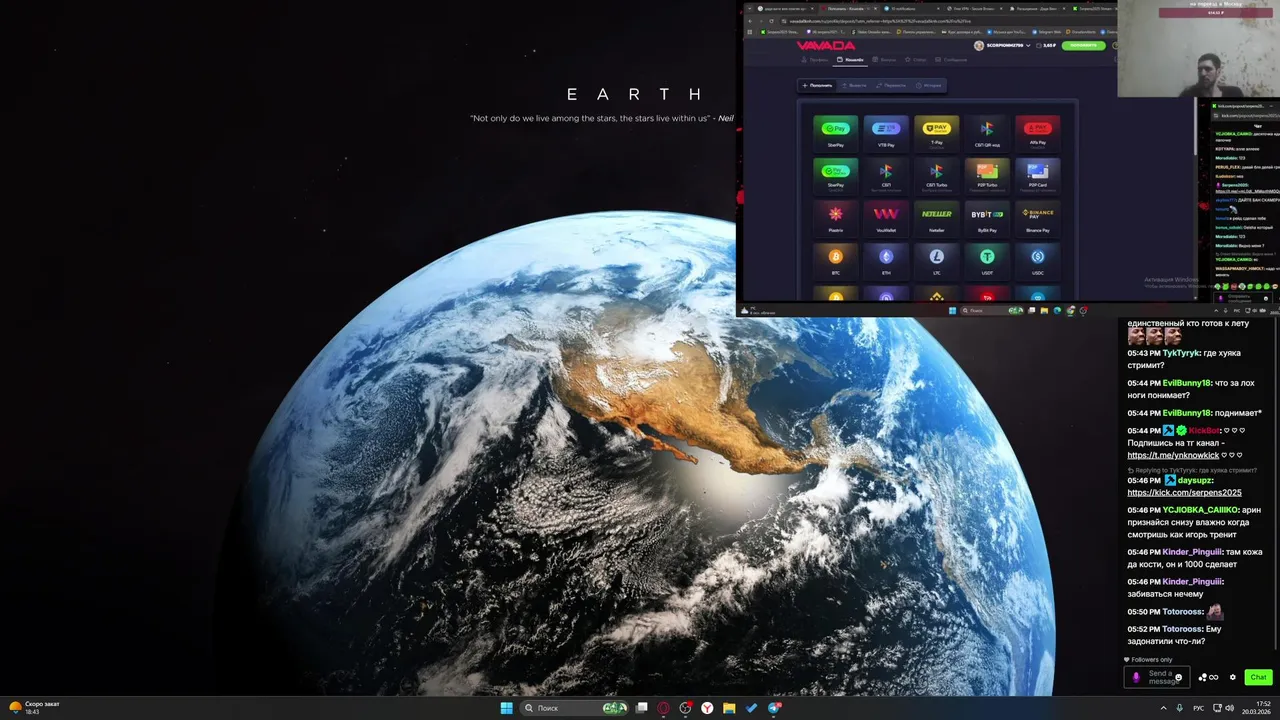Click the EvilBunny18 message 'что за лох ноги понимает?'

click(1191, 389)
